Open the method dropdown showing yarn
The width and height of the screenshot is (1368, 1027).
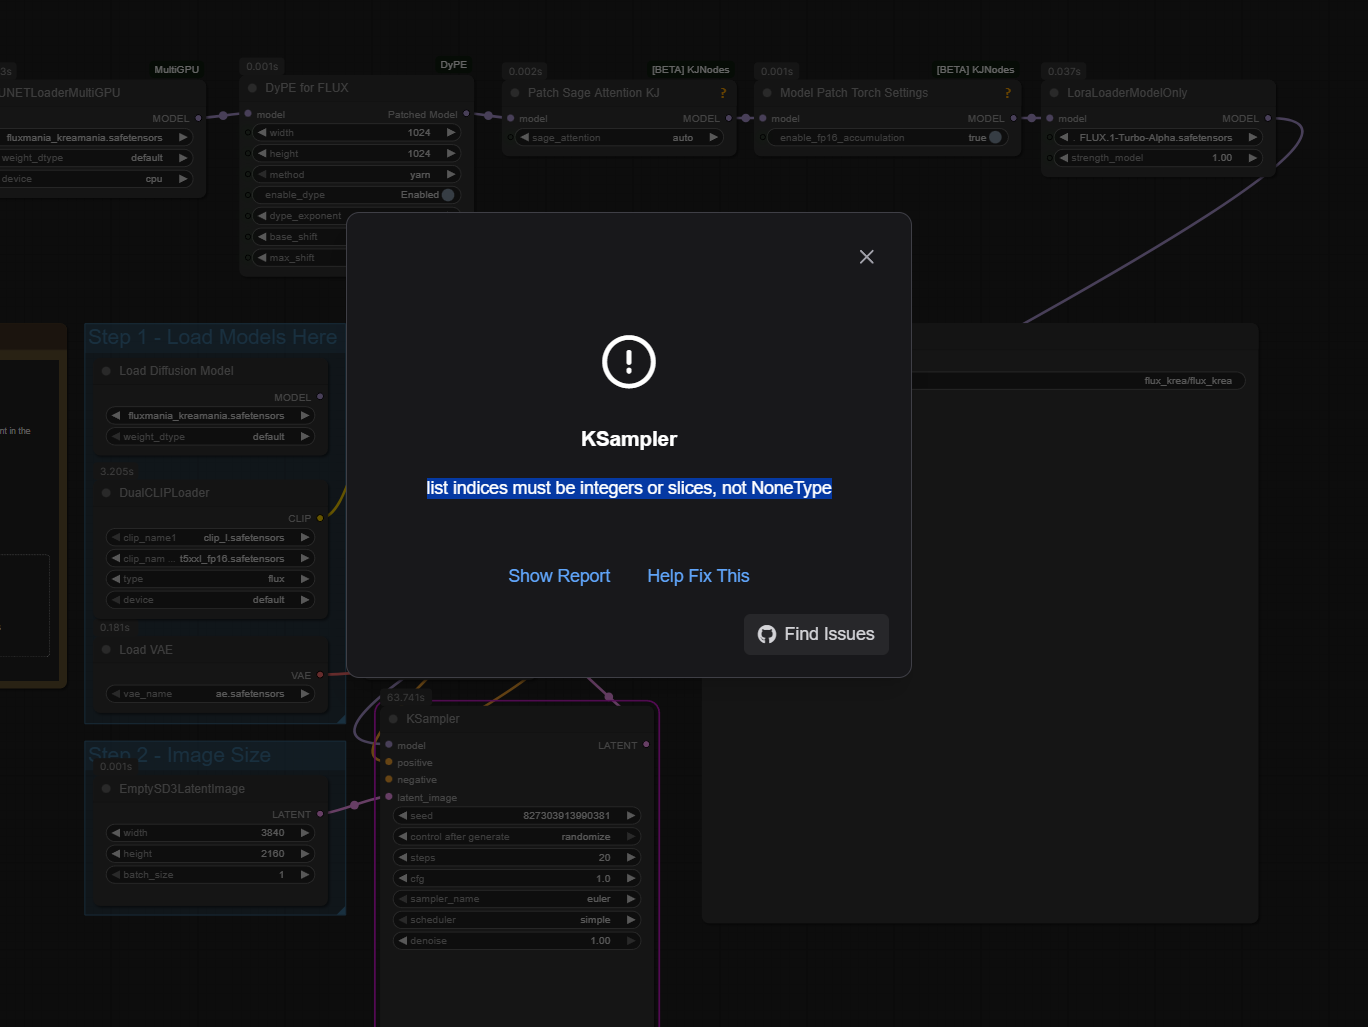click(x=356, y=175)
